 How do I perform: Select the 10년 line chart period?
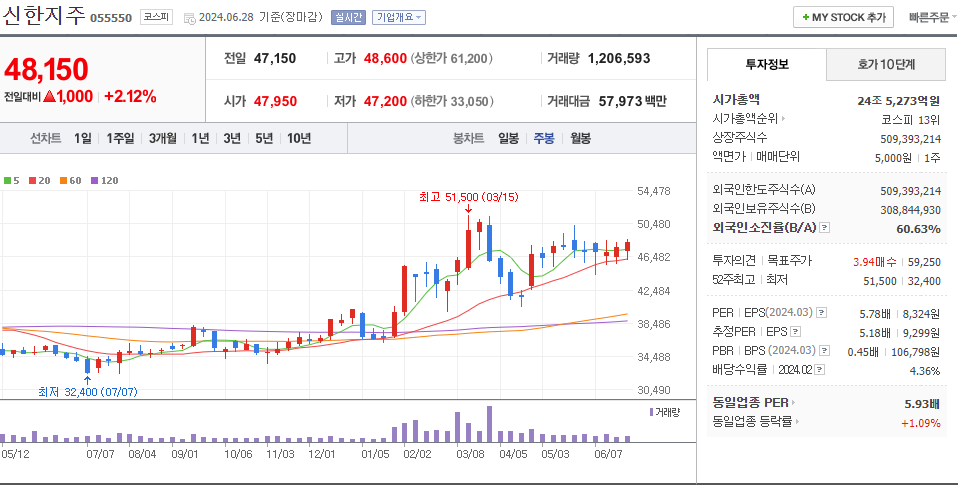coord(299,139)
